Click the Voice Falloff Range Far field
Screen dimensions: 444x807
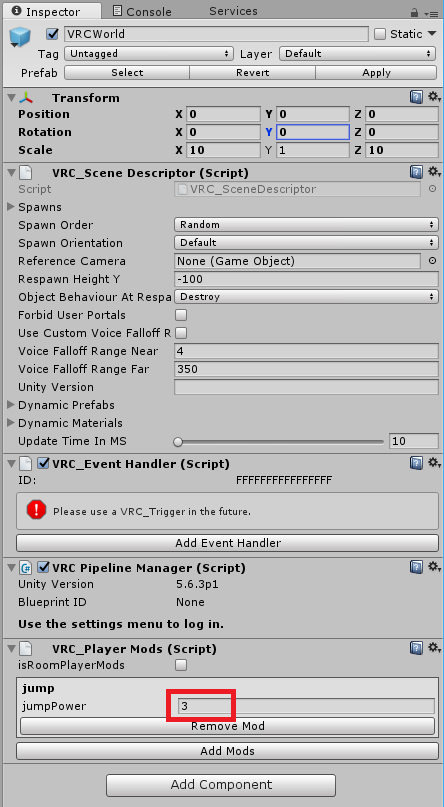[x=306, y=369]
